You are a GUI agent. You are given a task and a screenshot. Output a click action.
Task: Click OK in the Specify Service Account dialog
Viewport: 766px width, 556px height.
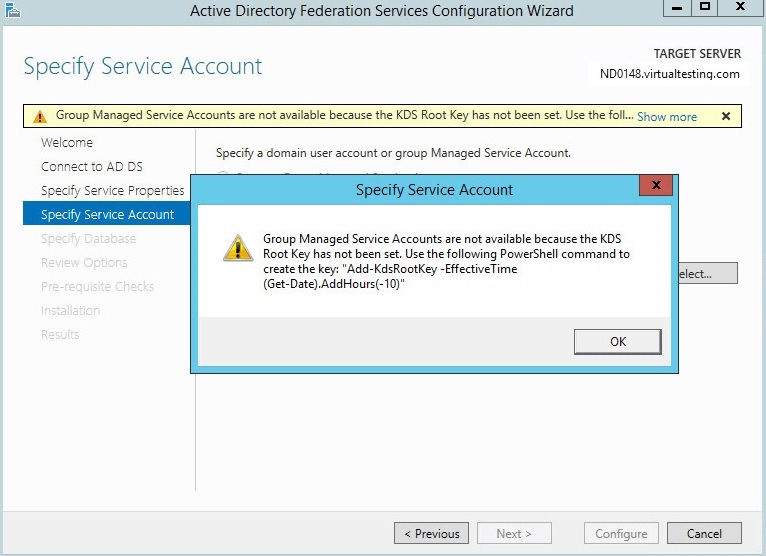point(617,342)
